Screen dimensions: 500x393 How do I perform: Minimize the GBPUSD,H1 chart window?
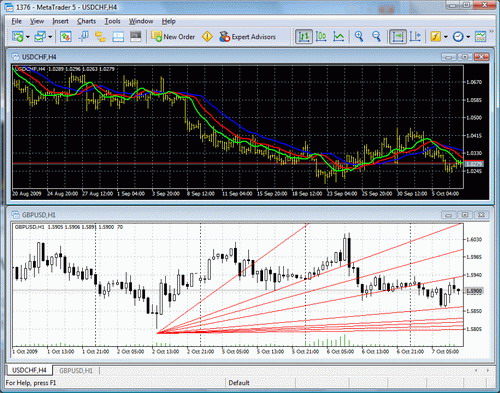(449, 215)
